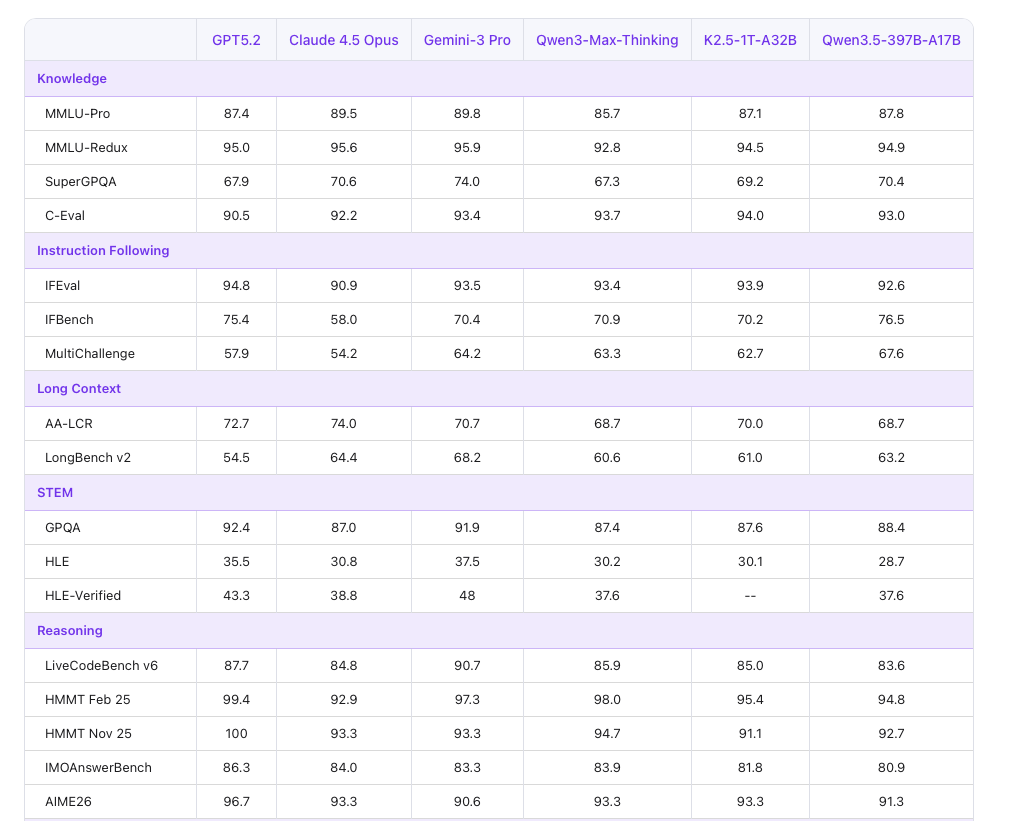Click the 64.2 MultiChallenge score for Gemini-3 Pro
Screen dimensions: 1017x821
click(467, 354)
